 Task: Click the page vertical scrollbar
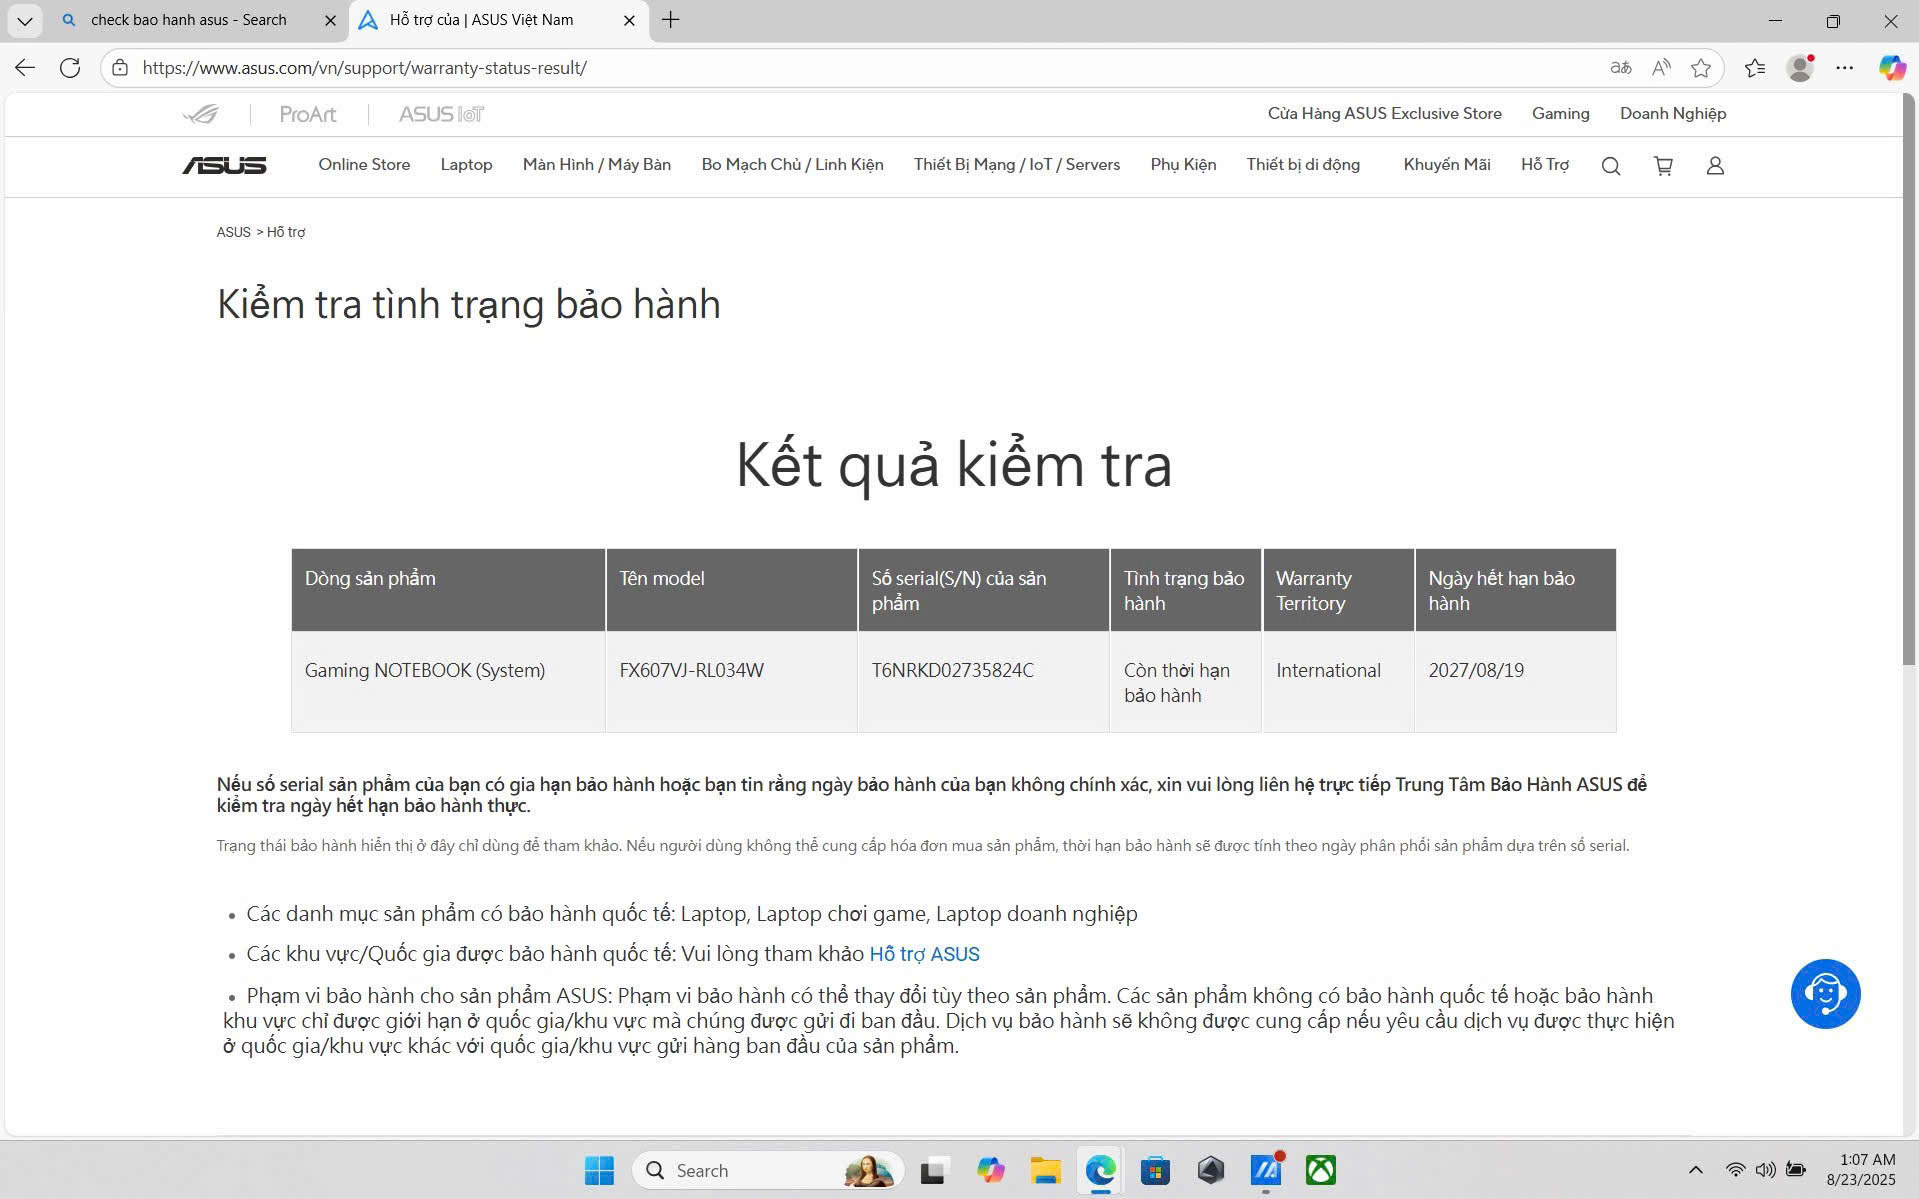[x=1910, y=380]
